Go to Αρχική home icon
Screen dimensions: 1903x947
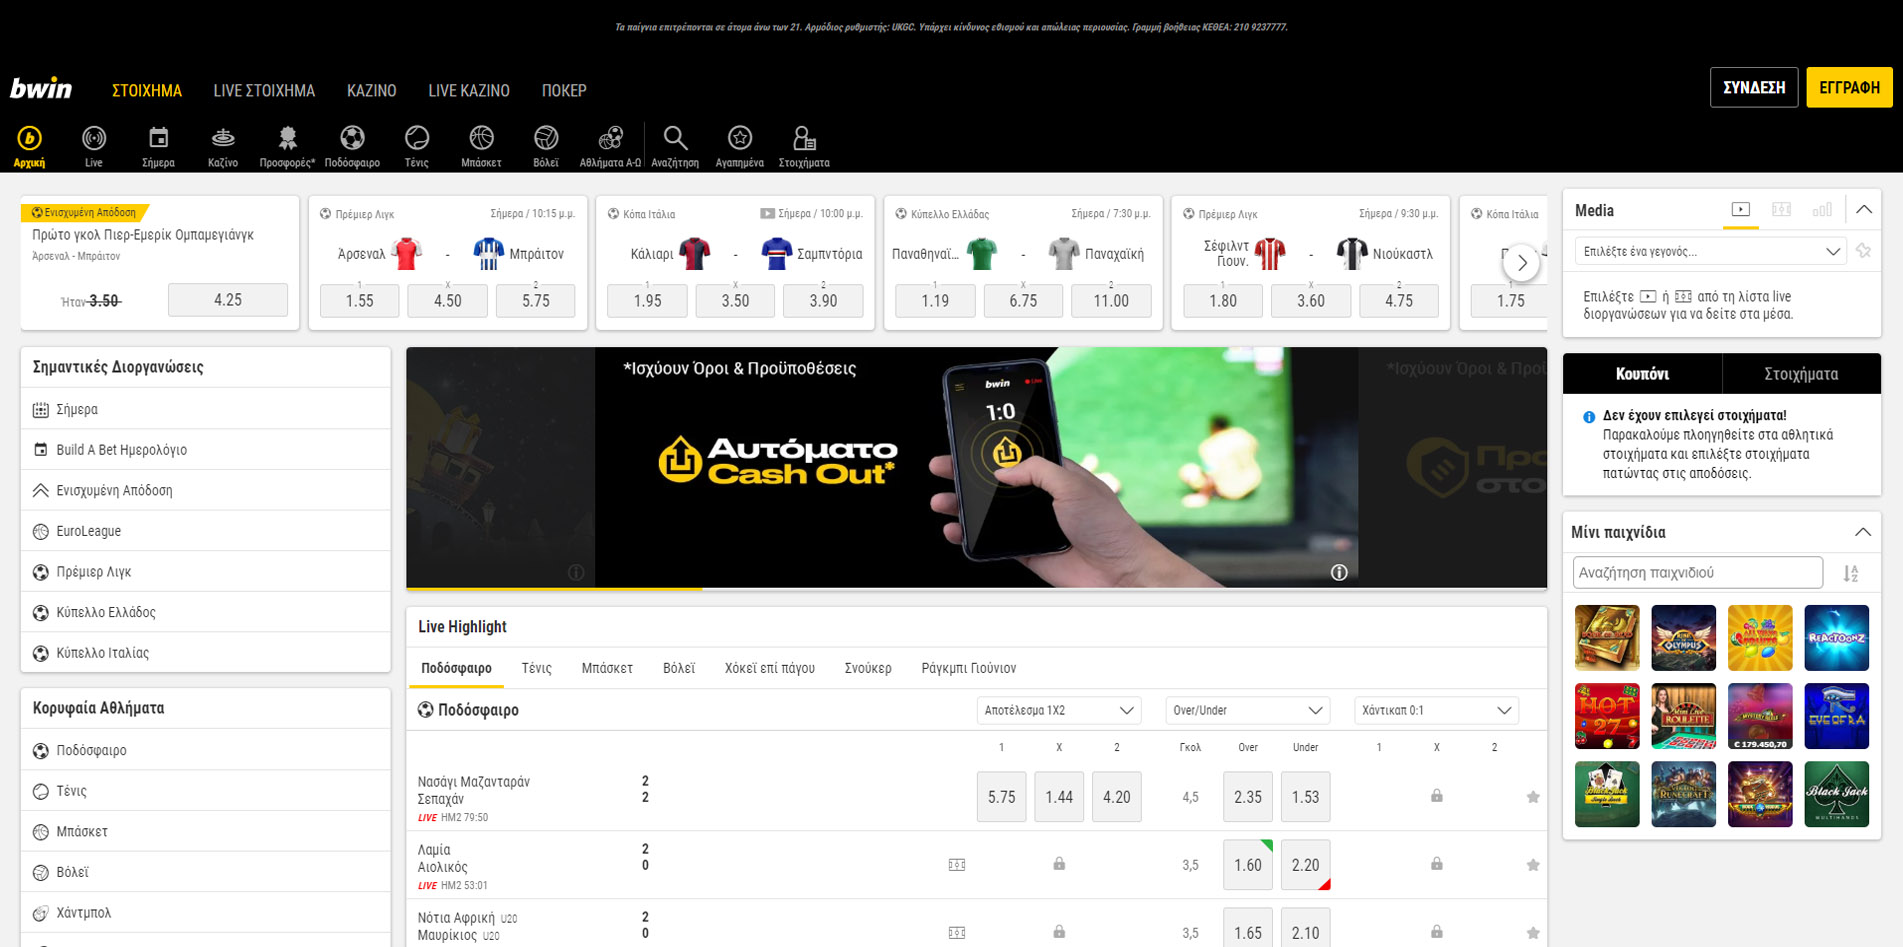[29, 146]
